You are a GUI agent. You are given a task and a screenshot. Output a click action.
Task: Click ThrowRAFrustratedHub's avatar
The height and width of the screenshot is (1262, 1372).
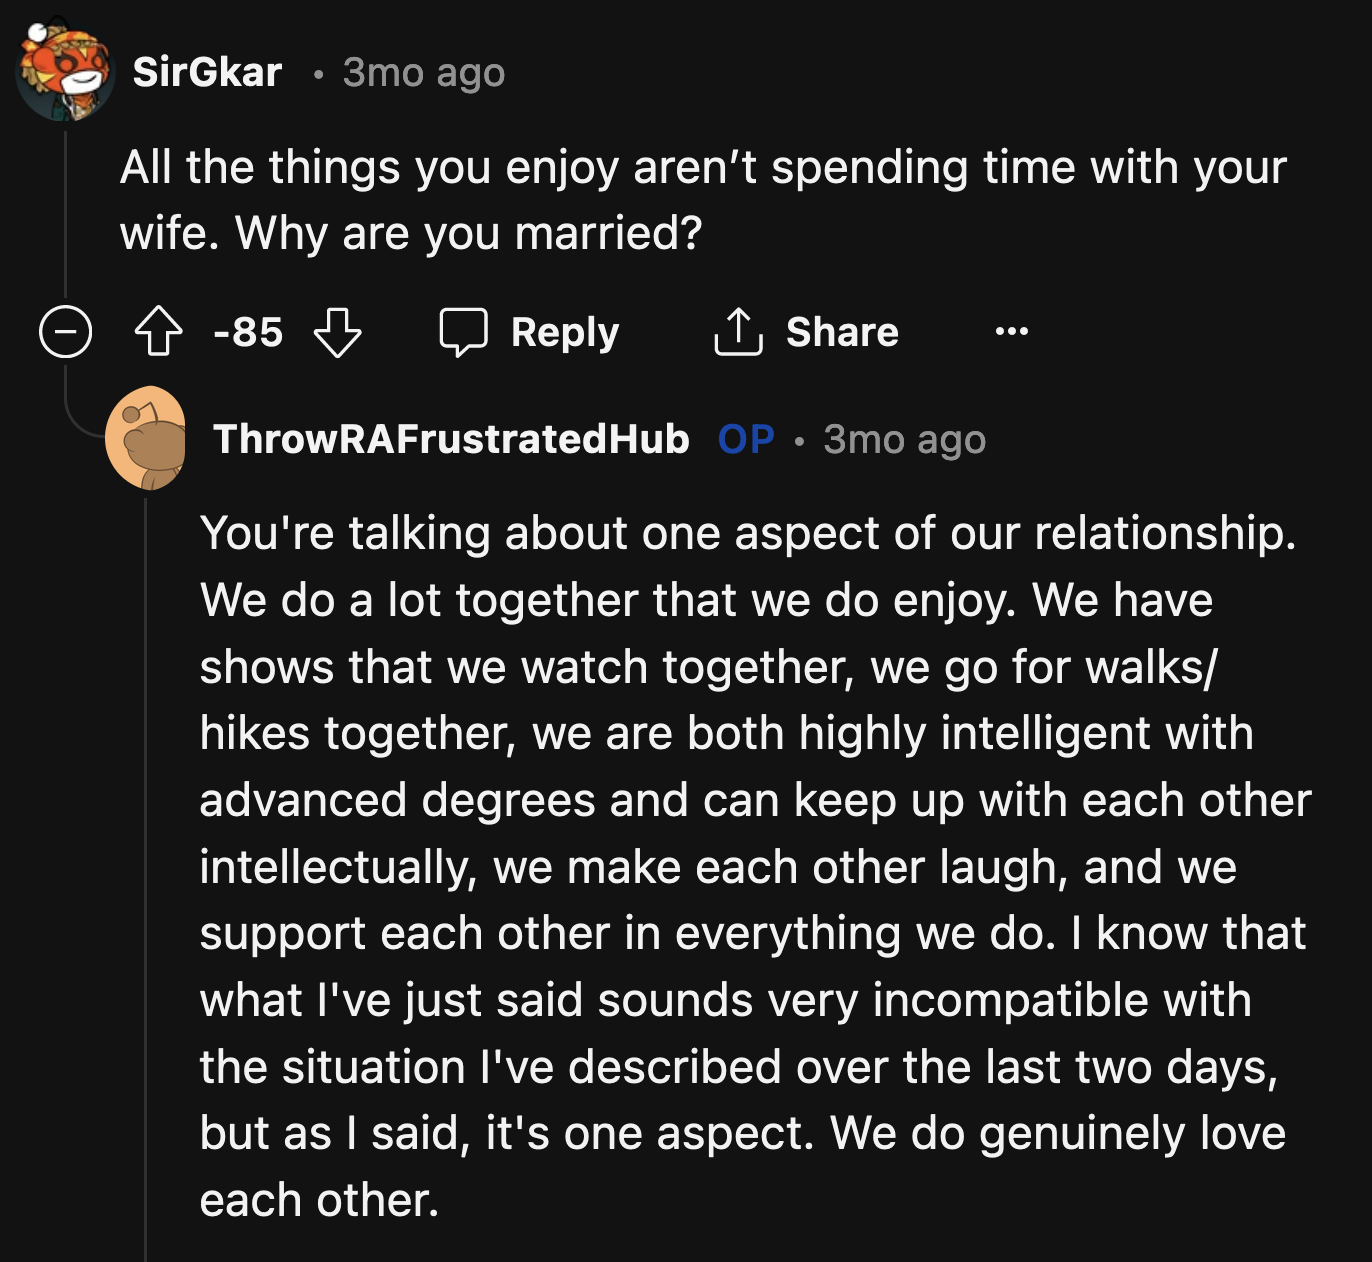coord(148,440)
